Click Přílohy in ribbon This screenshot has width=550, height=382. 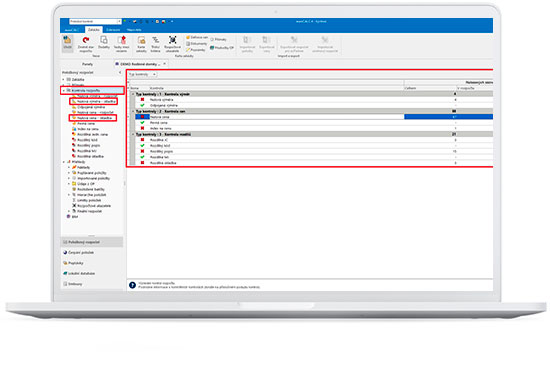coord(219,39)
